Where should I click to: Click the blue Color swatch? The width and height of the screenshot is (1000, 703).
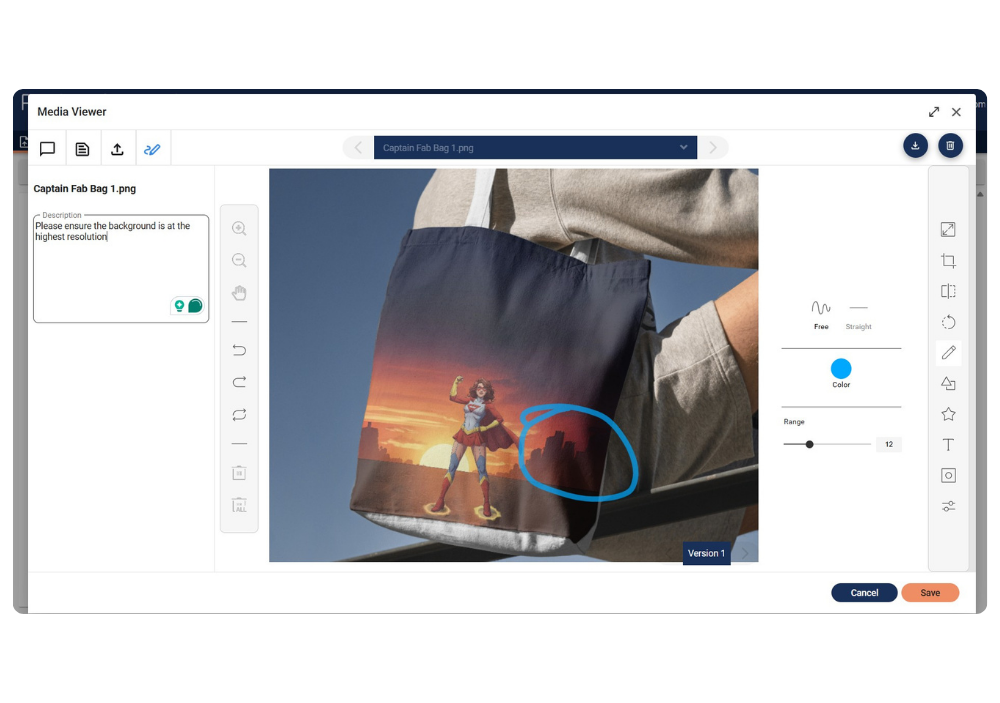click(841, 368)
